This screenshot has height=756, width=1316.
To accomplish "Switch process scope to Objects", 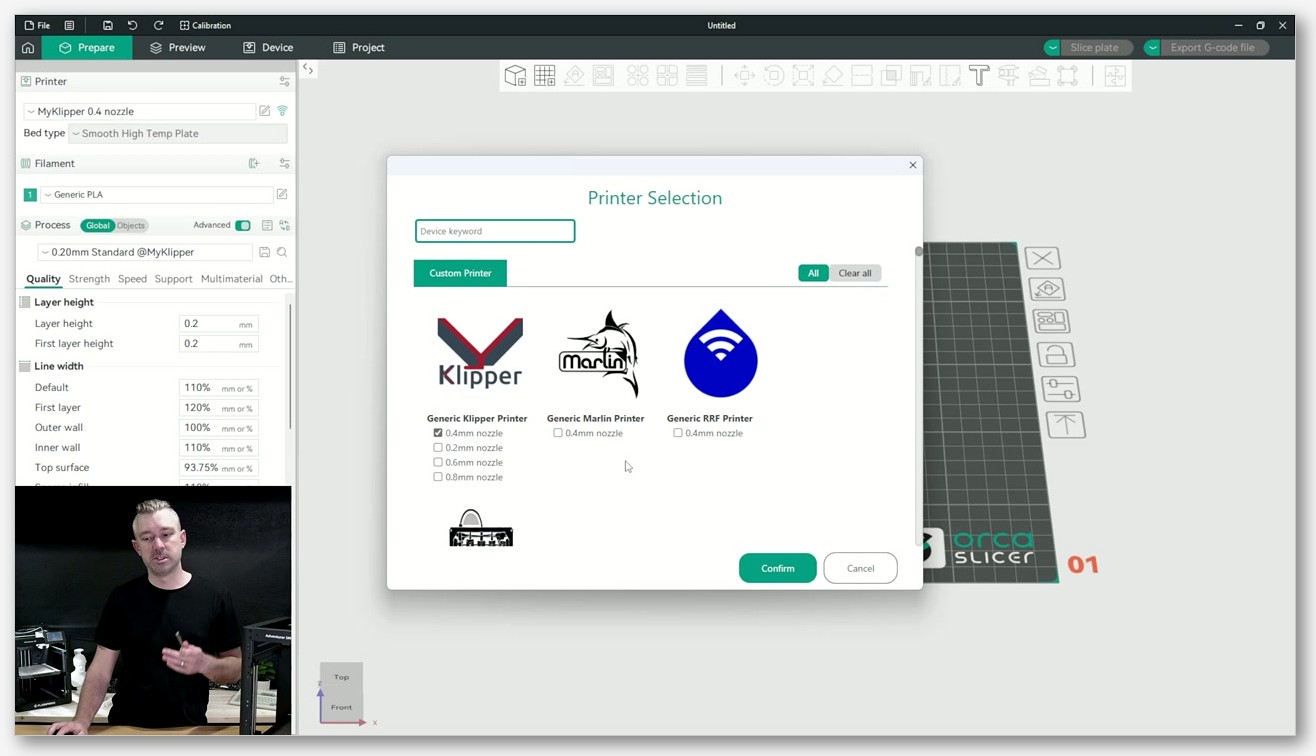I will coord(131,225).
